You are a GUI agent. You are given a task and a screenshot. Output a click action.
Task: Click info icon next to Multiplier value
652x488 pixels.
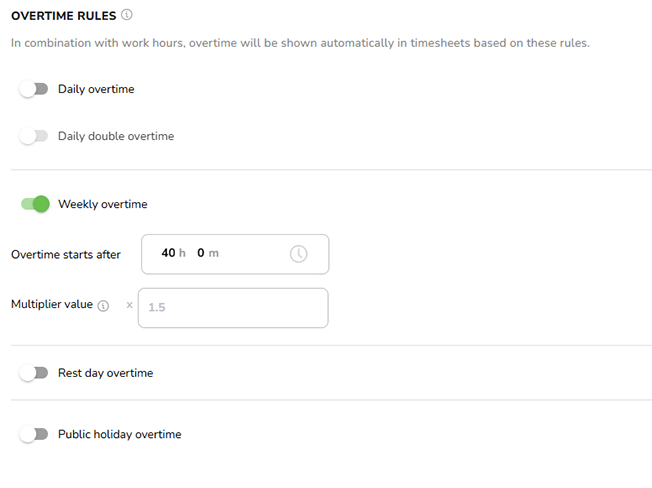[103, 306]
